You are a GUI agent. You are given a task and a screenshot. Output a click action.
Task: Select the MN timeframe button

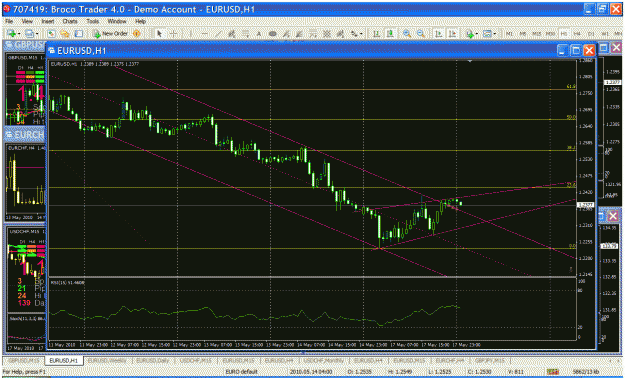tap(619, 34)
